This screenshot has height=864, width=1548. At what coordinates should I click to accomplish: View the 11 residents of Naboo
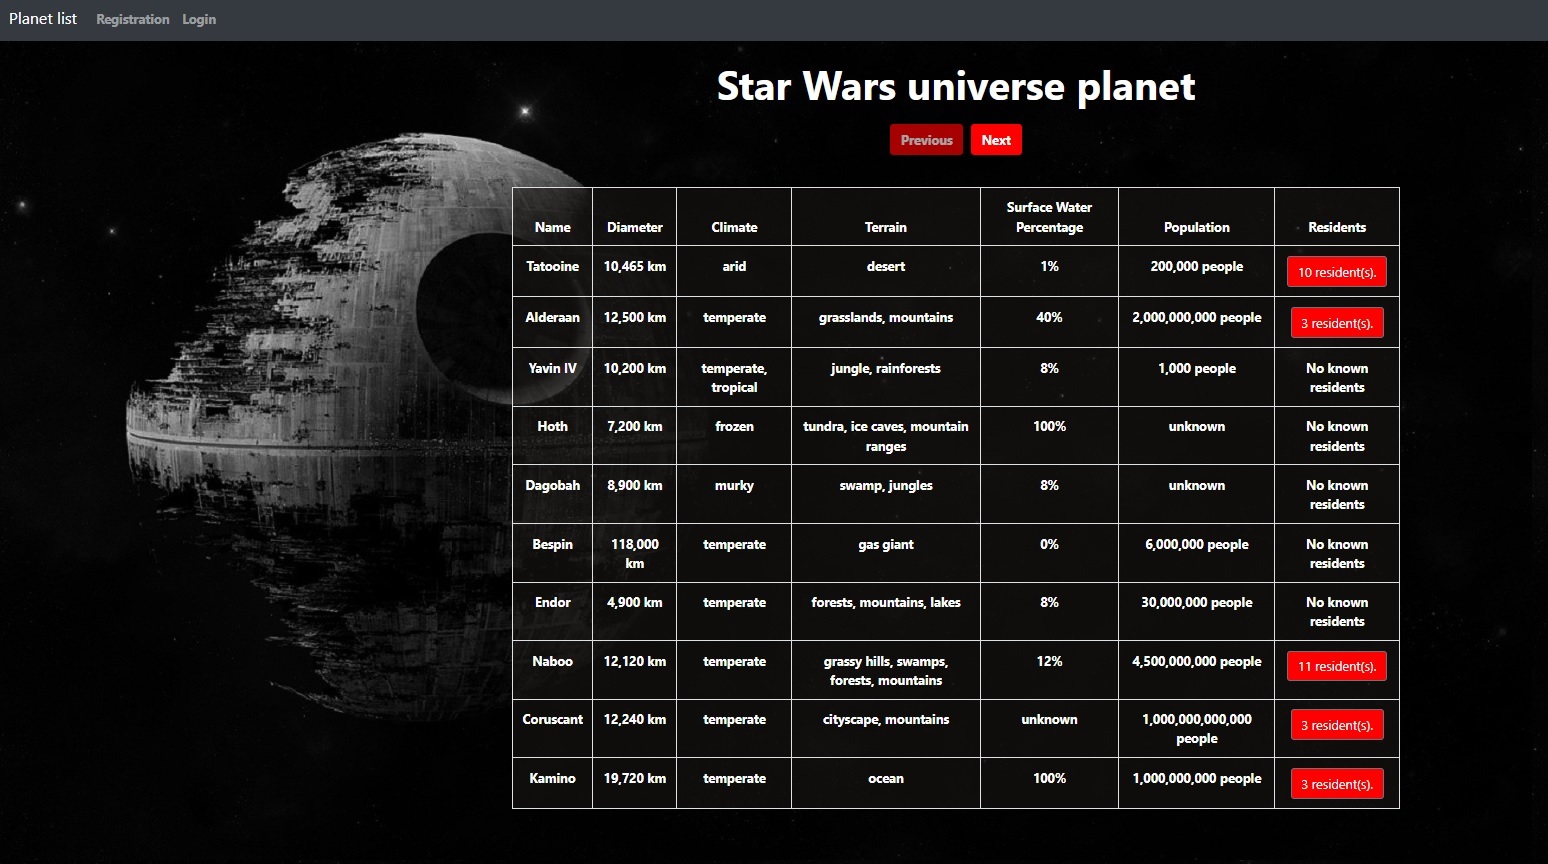point(1336,665)
